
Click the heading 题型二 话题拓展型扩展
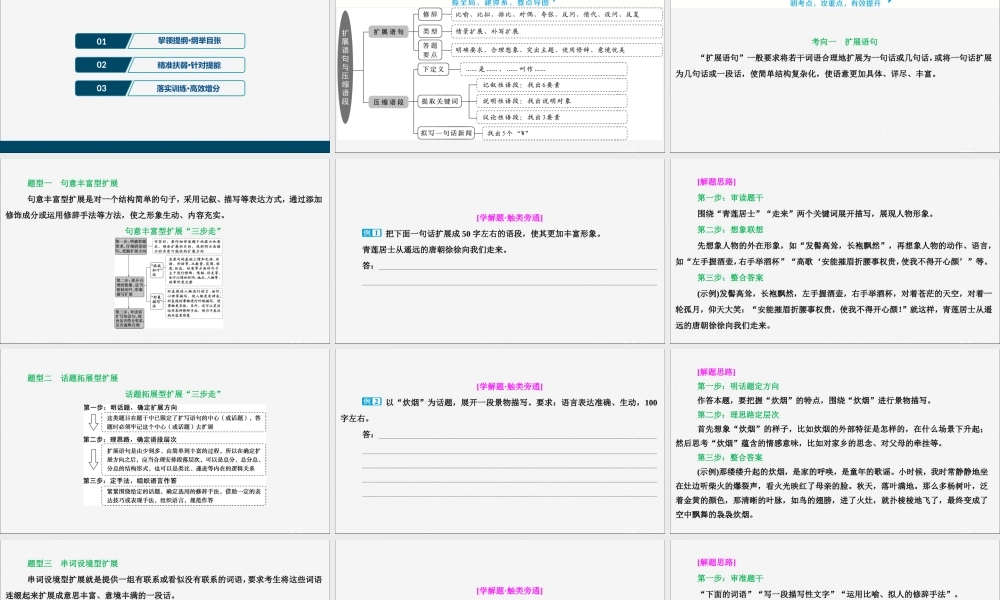73,378
